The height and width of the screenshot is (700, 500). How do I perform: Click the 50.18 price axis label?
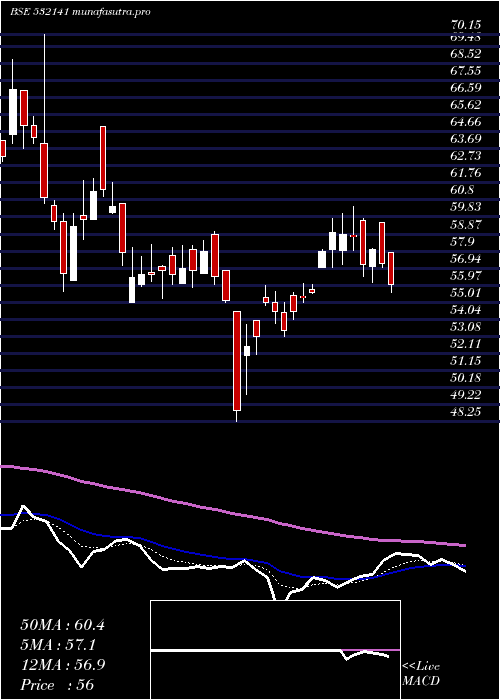tap(466, 378)
